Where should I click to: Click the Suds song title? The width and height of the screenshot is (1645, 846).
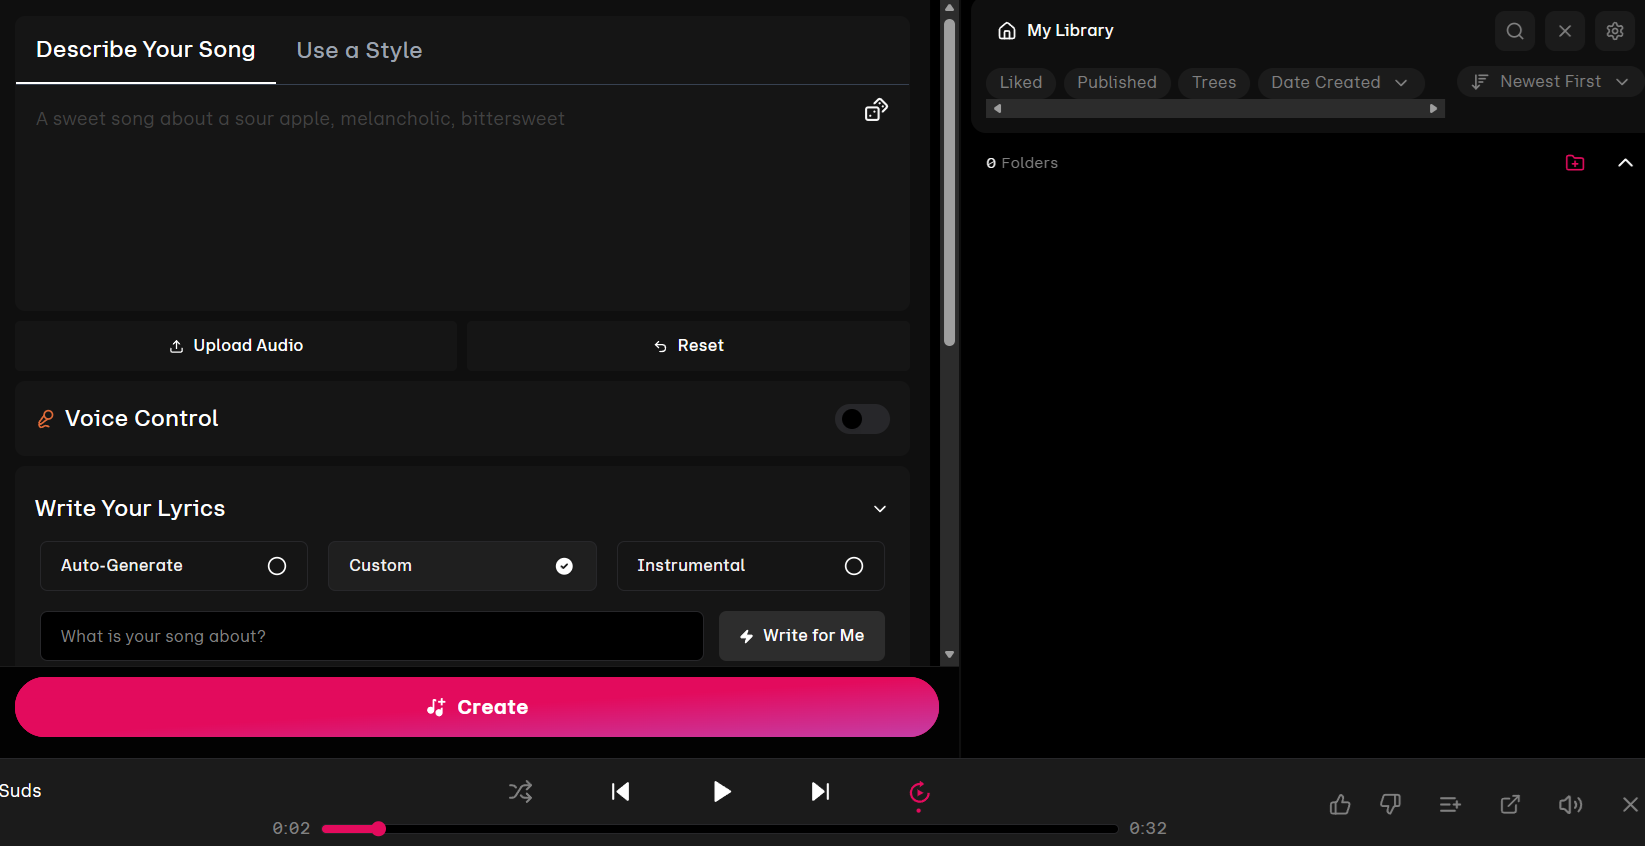click(20, 791)
